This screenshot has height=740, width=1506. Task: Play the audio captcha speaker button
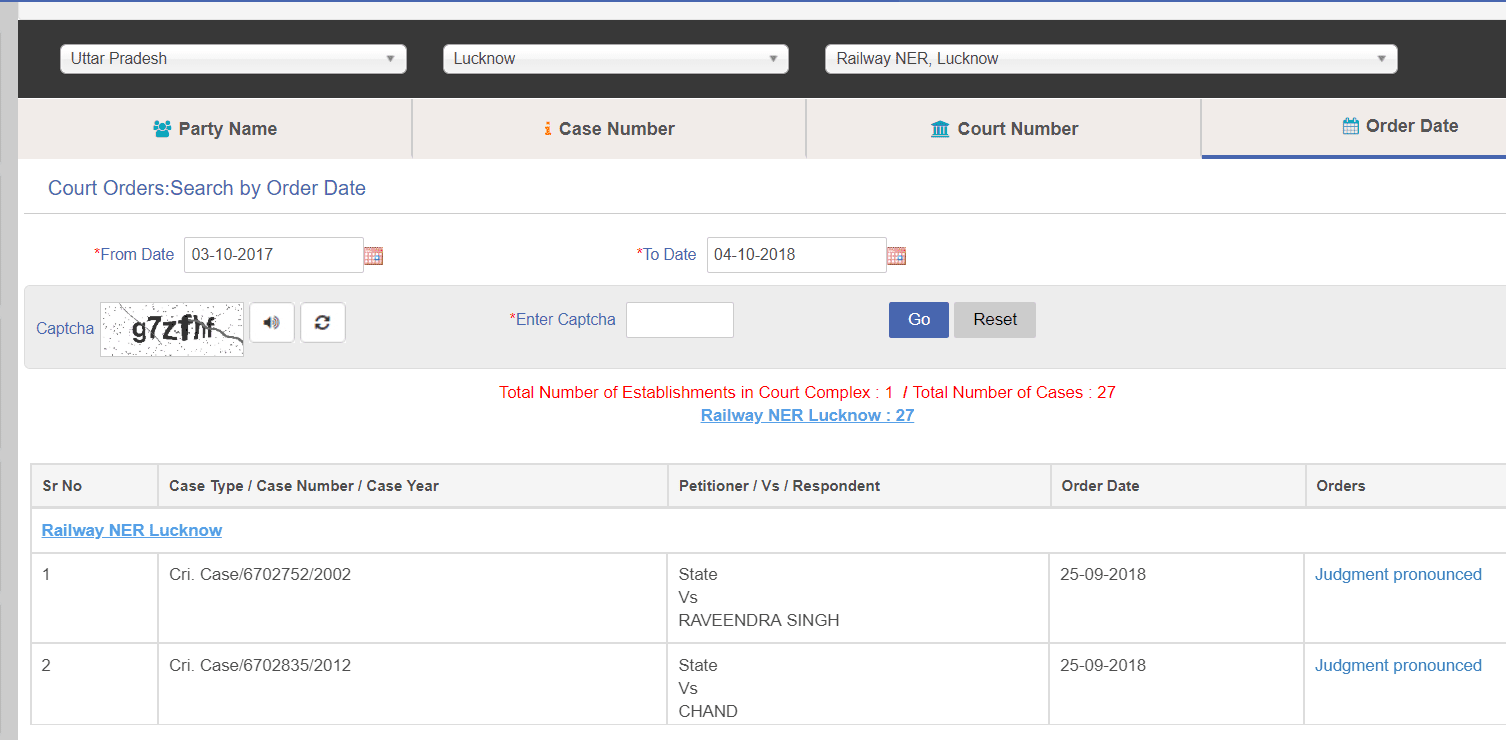(272, 322)
